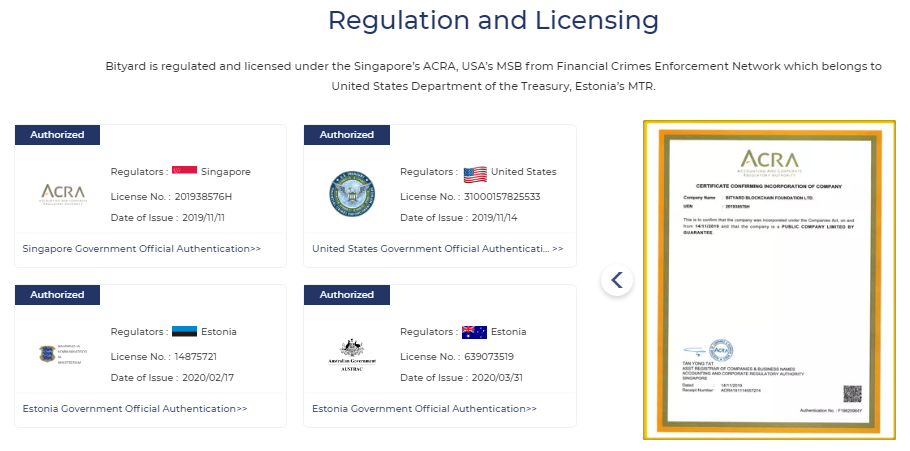Screen dimensions: 910x451
Task: Click the Regulation and Licensing heading
Action: pos(493,20)
